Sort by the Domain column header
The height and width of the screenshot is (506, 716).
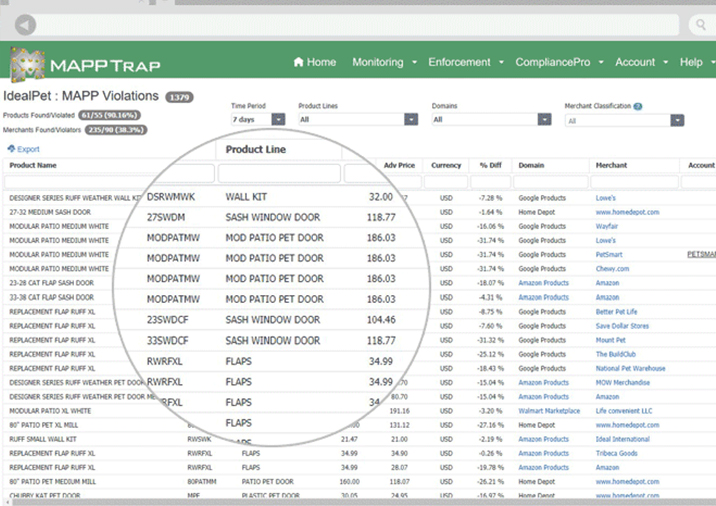531,165
